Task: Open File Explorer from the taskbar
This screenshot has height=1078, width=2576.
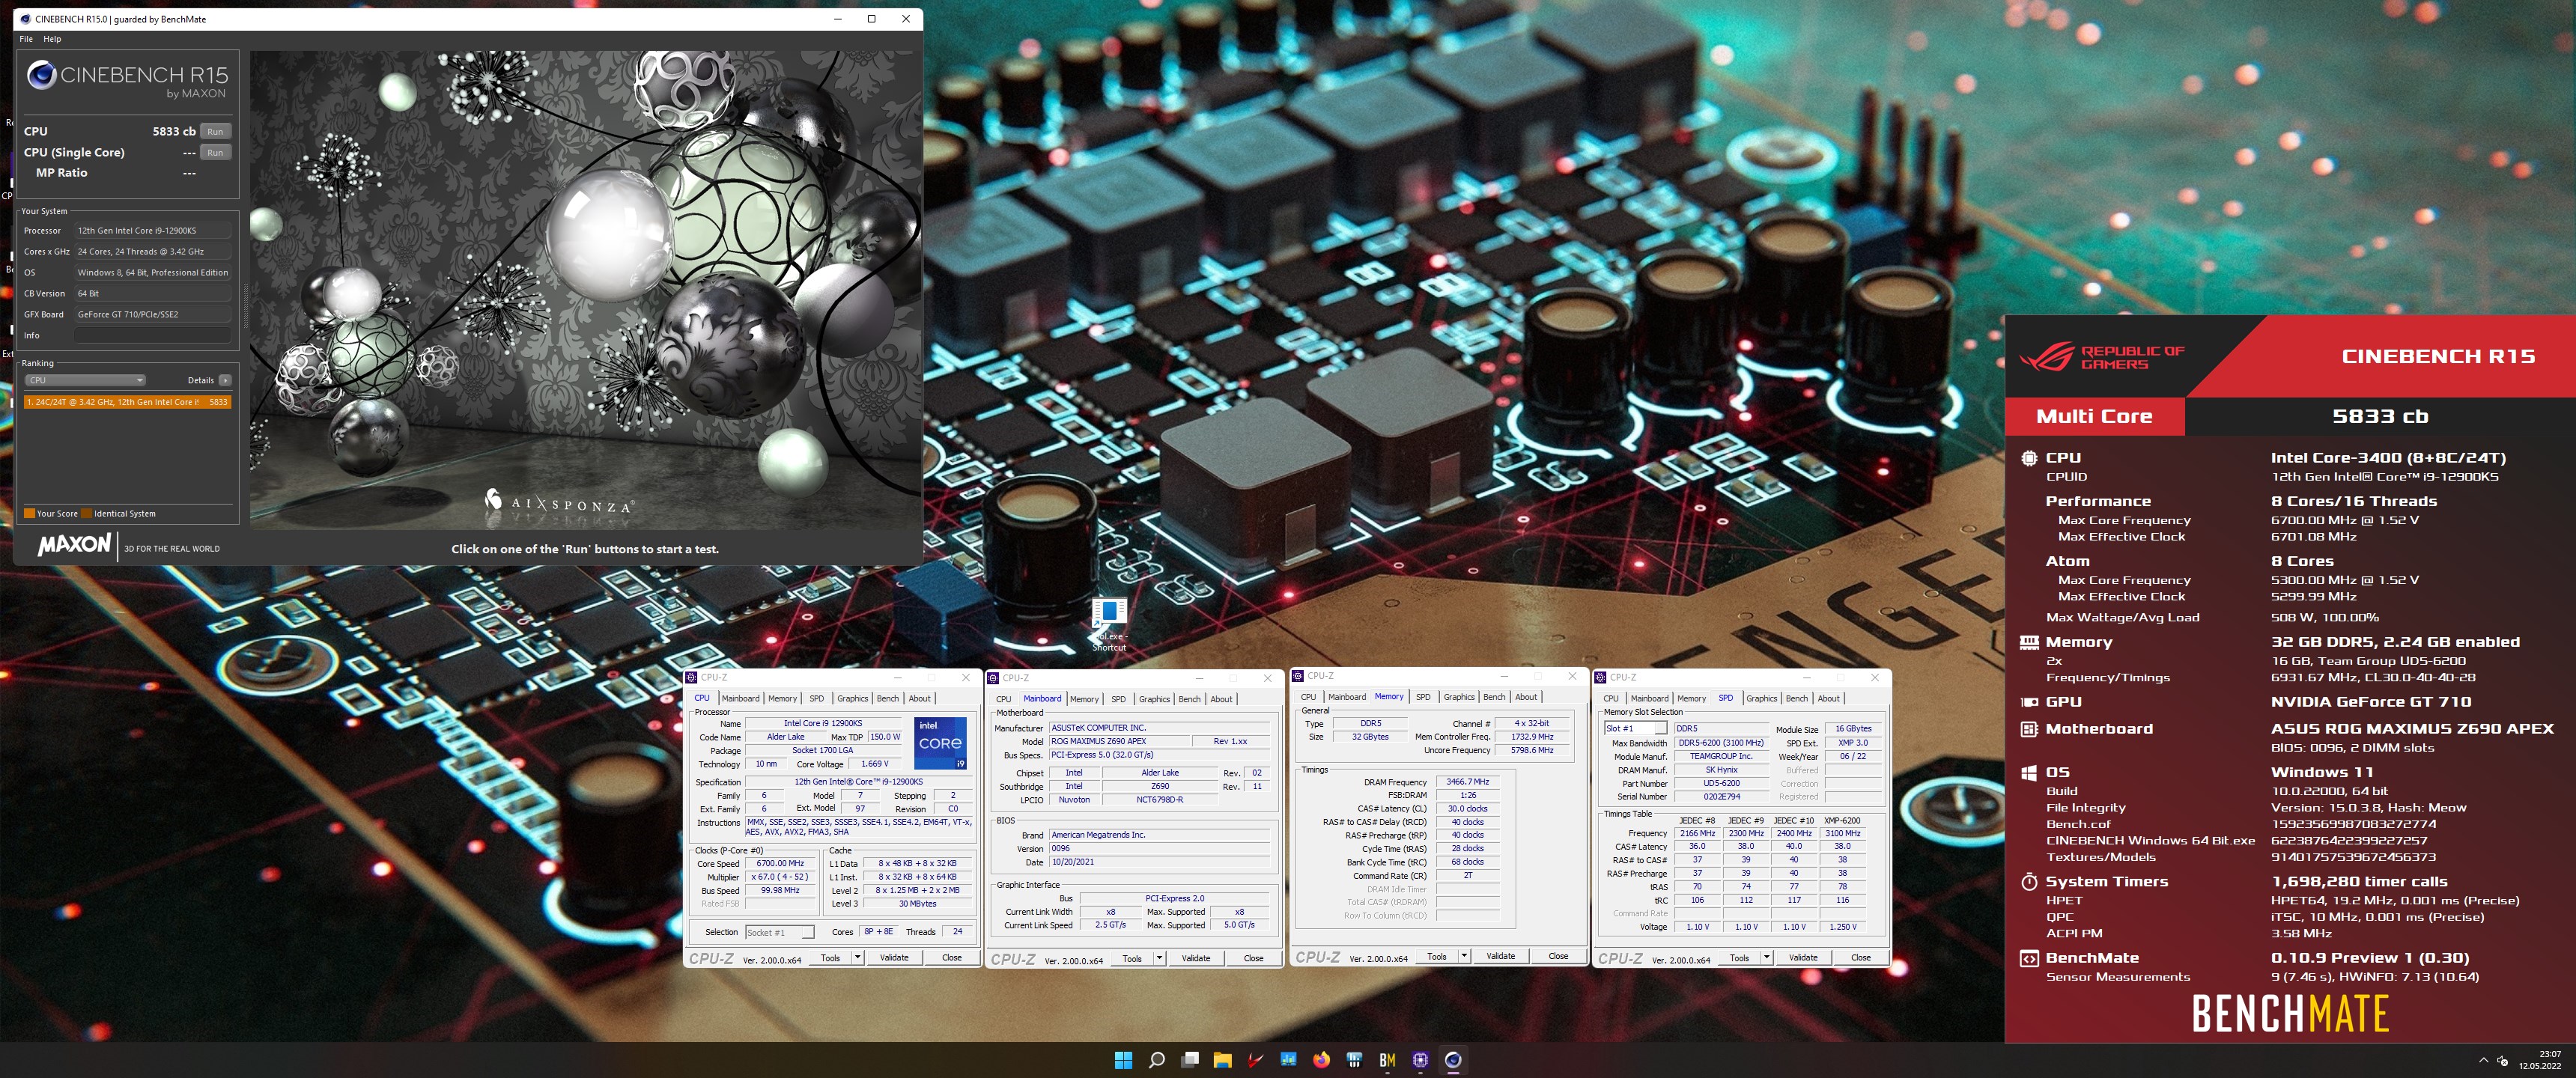Action: [1222, 1060]
